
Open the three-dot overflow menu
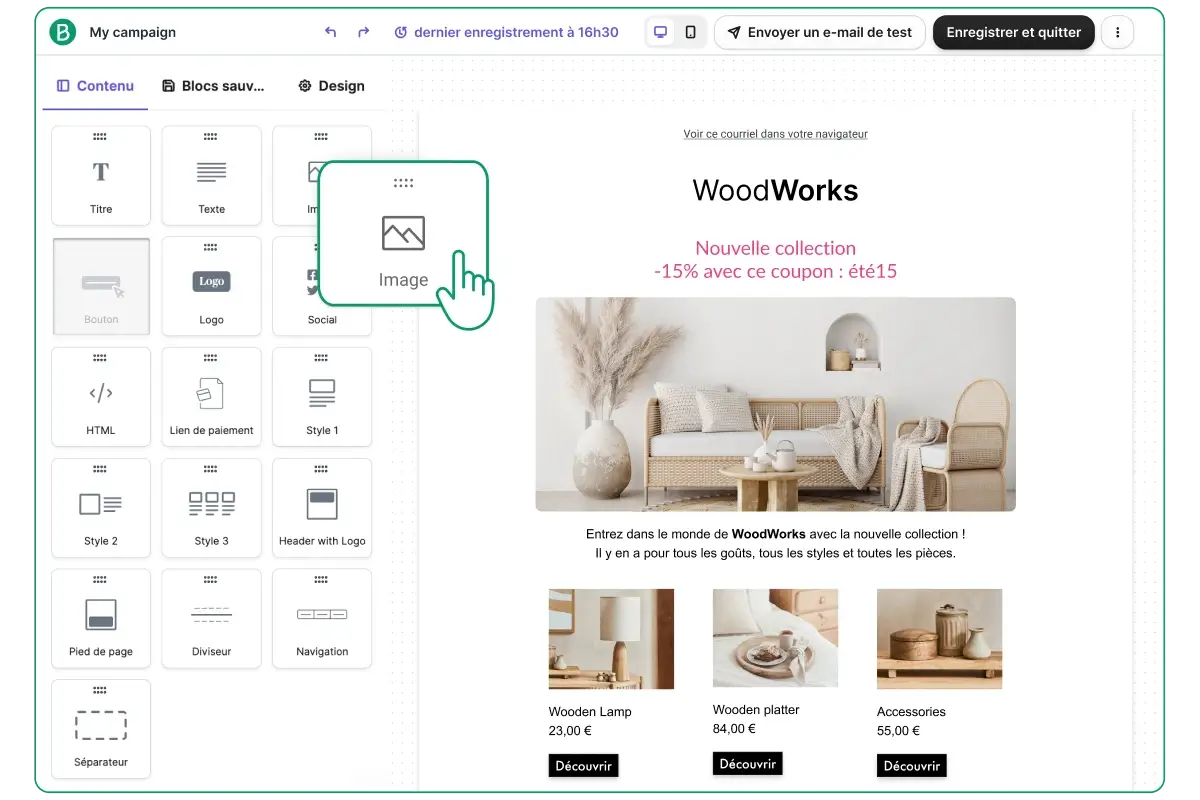pyautogui.click(x=1117, y=31)
